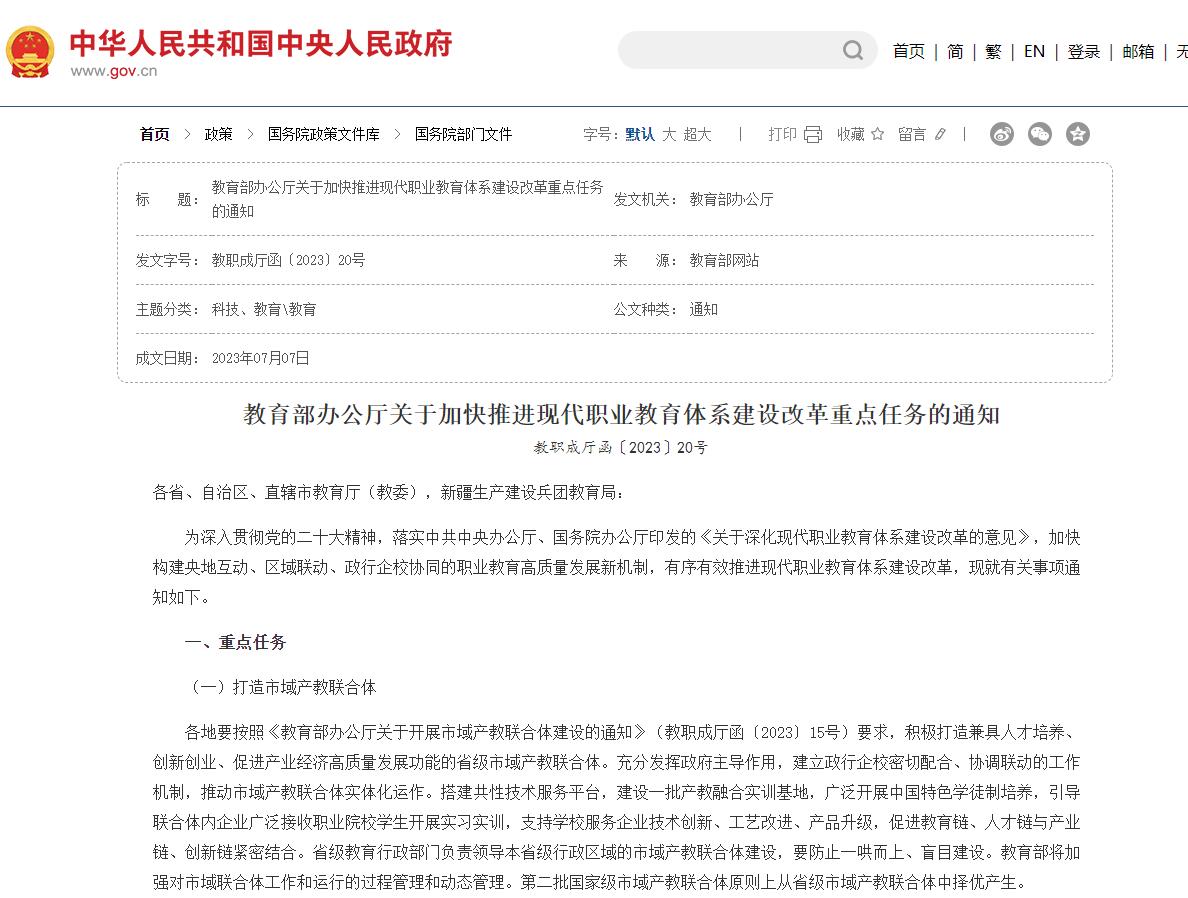Click the www.gov.cn address text
This screenshot has width=1188, height=898.
[114, 71]
